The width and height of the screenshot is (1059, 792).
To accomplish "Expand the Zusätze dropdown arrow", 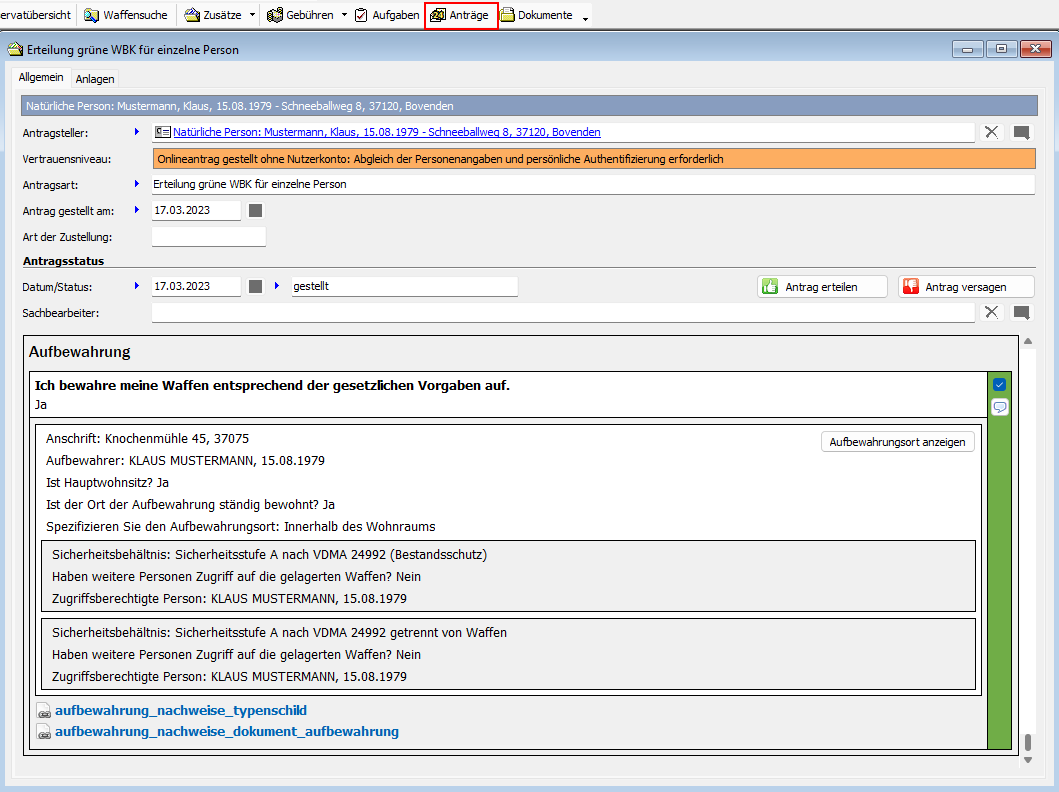I will [252, 15].
